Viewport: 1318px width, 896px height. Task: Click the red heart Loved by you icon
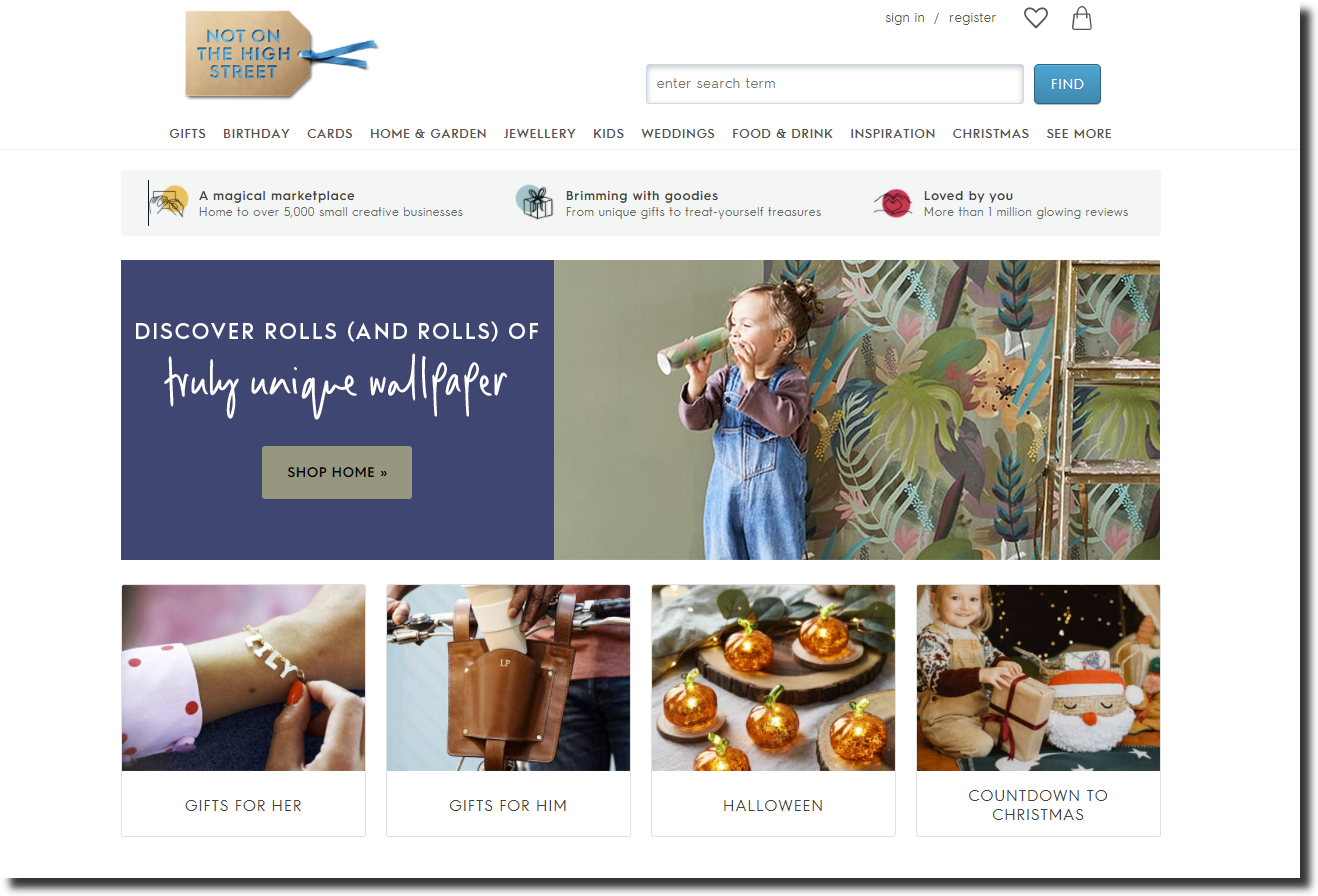892,203
